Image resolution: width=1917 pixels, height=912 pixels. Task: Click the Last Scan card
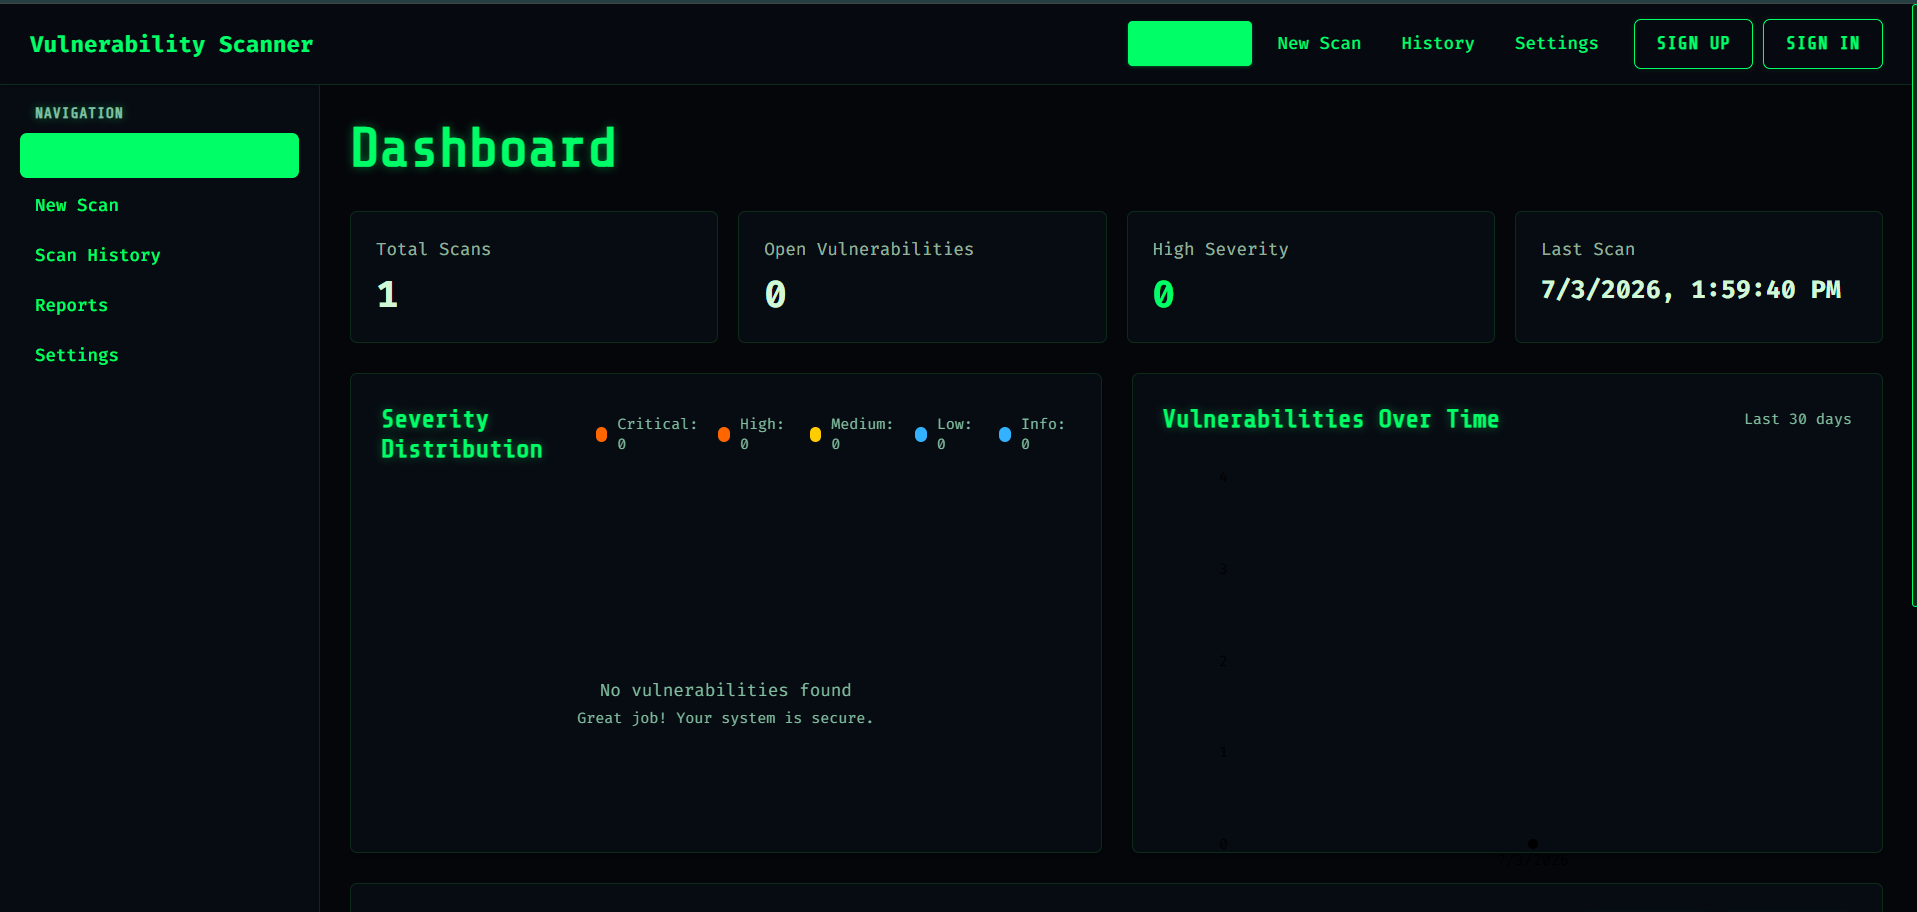click(x=1698, y=277)
